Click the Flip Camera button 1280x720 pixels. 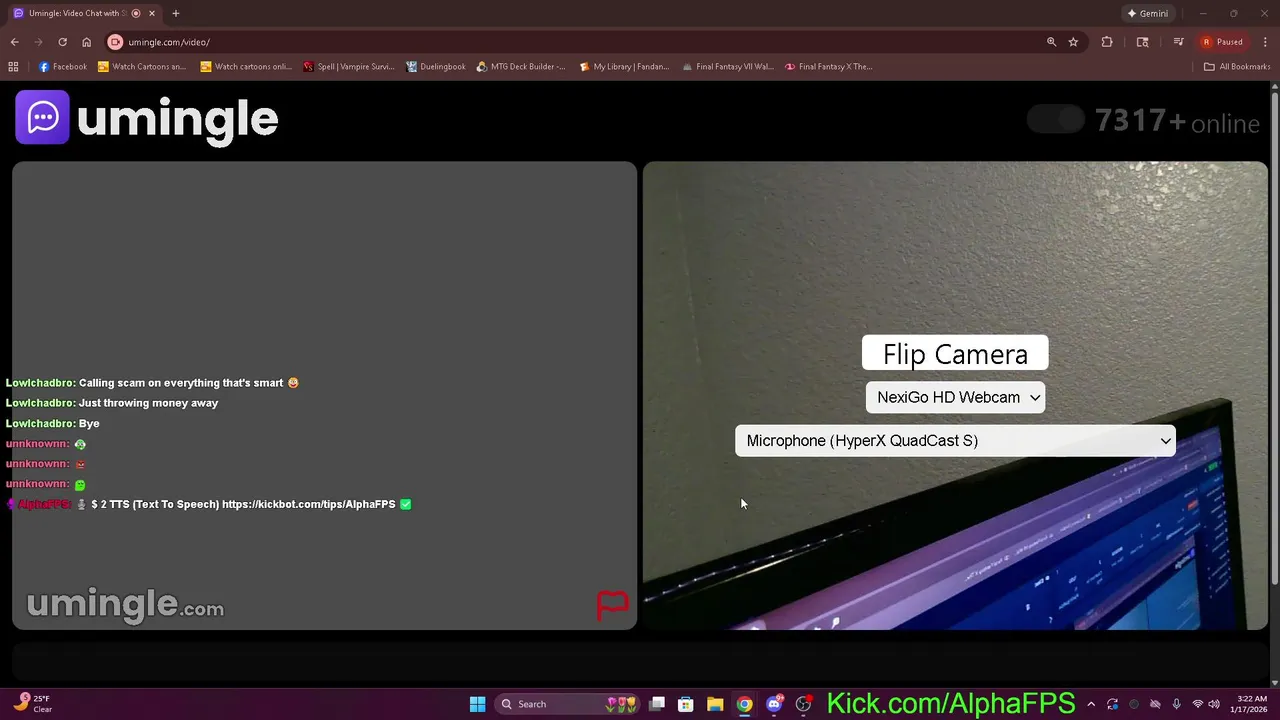pyautogui.click(x=955, y=353)
